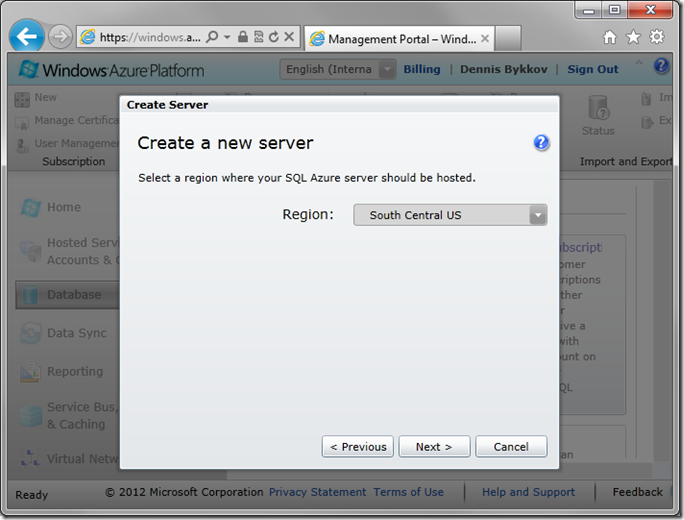This screenshot has width=684, height=520.
Task: Click the New subscription icon
Action: [22, 99]
